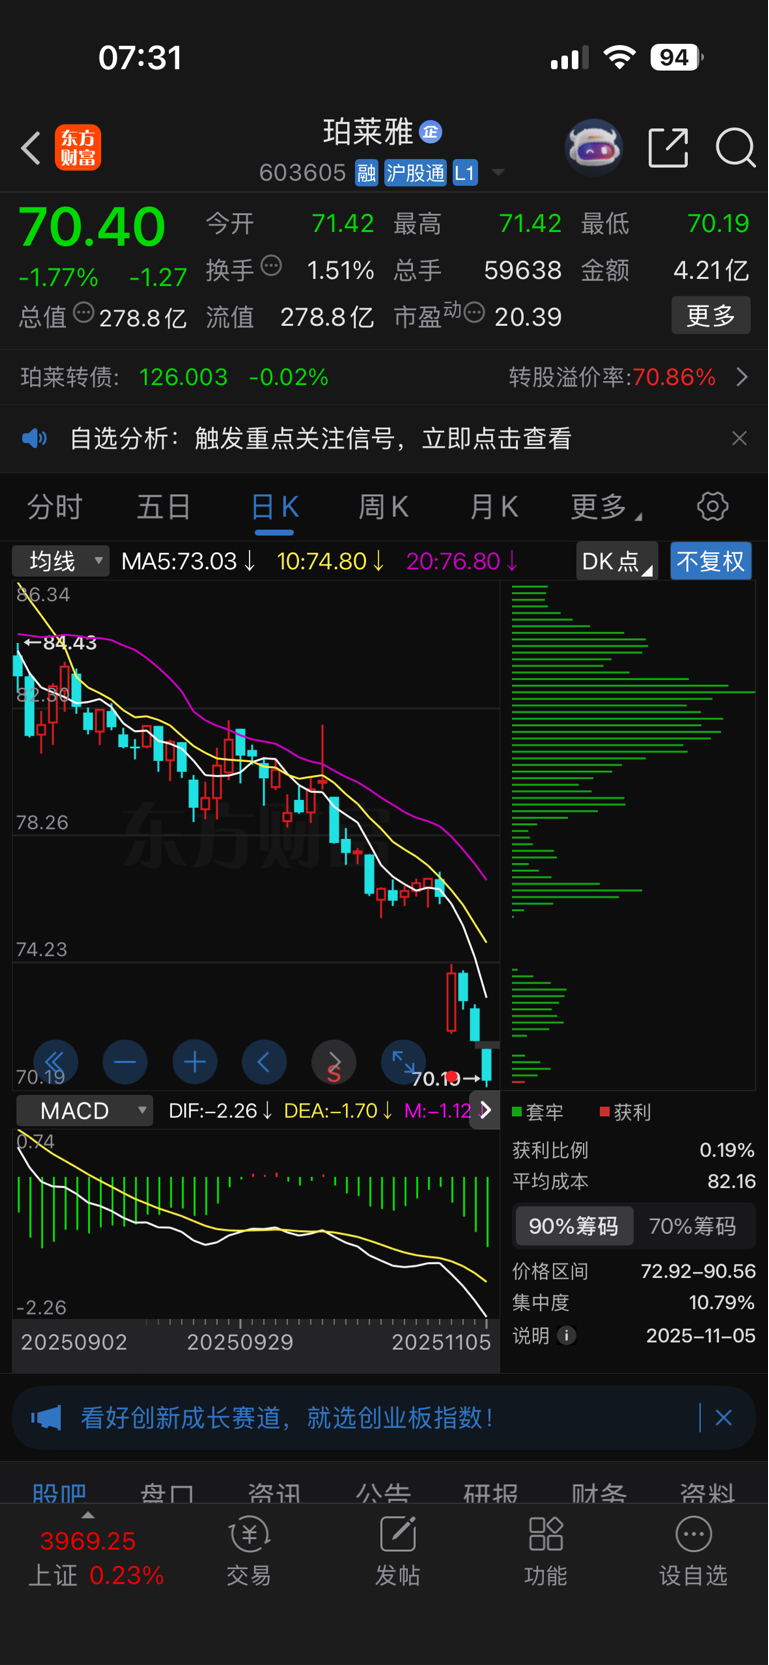Open chart settings gear icon
Image resolution: width=769 pixels, height=1665 pixels.
pos(712,506)
